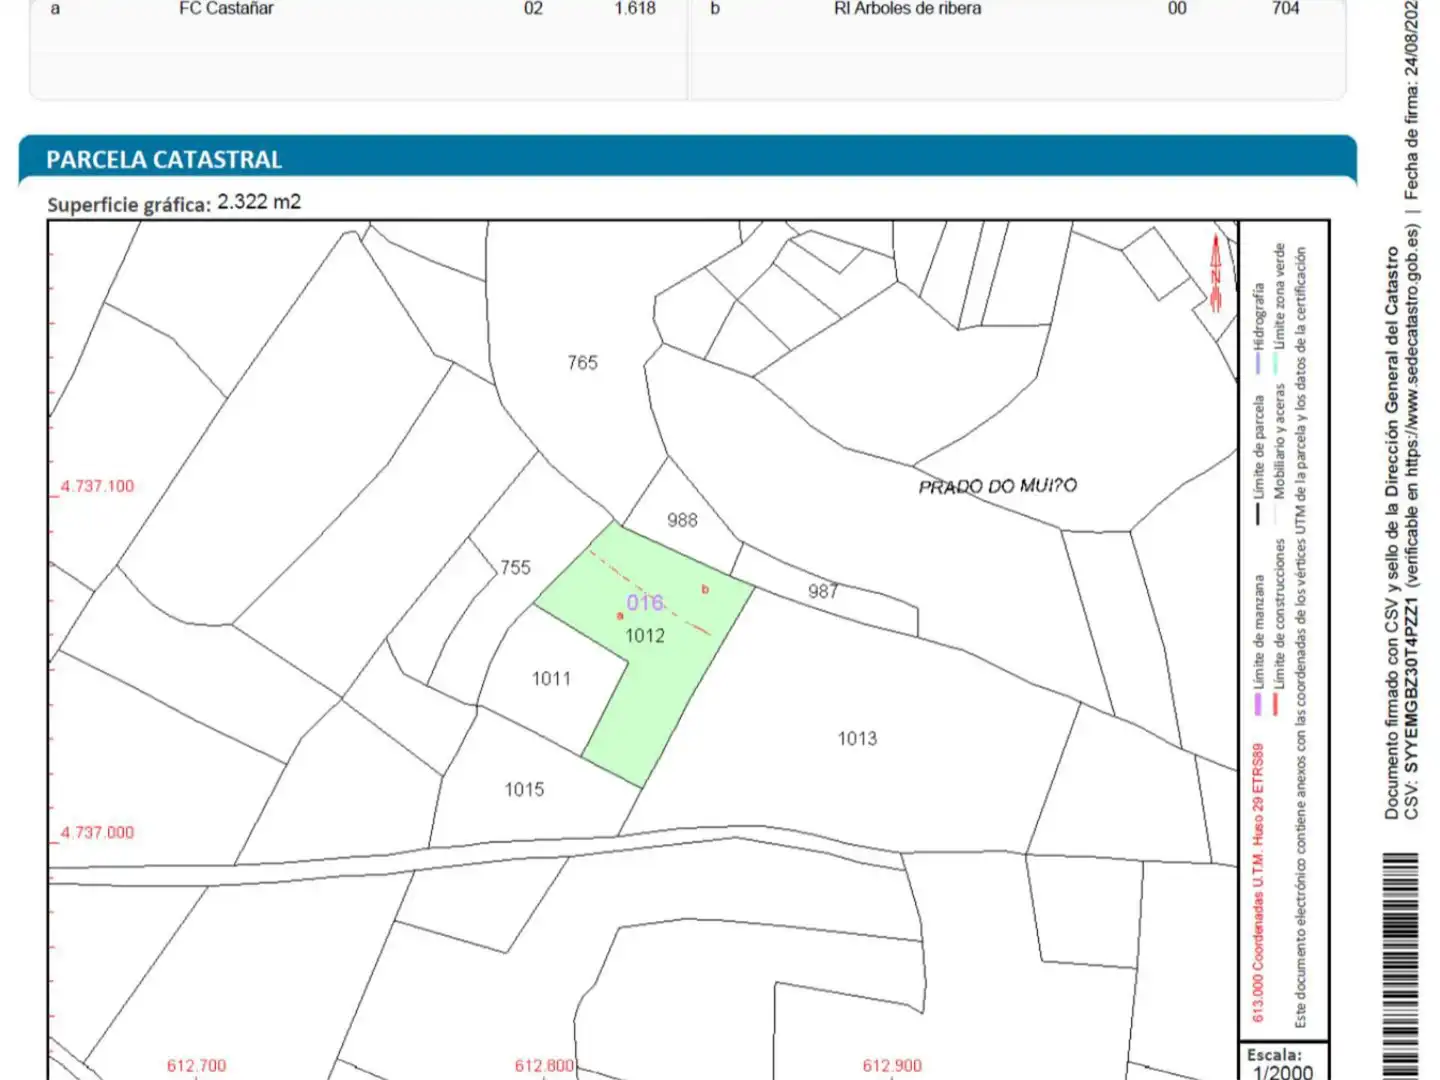Click the RI Arboles de ribera cell
The image size is (1440, 1080).
907,9
